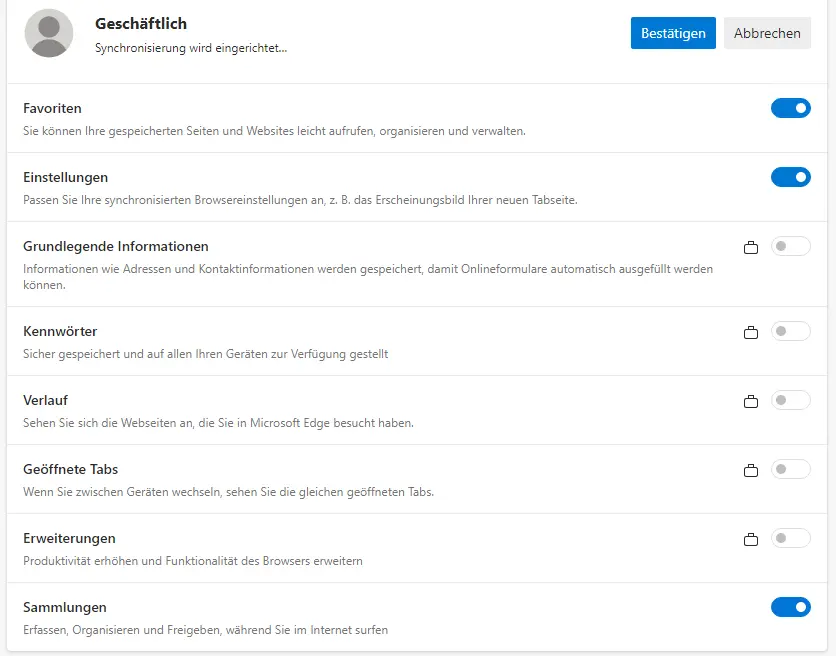This screenshot has height=656, width=836.
Task: Enable the Erweiterungen toggle
Action: click(790, 538)
